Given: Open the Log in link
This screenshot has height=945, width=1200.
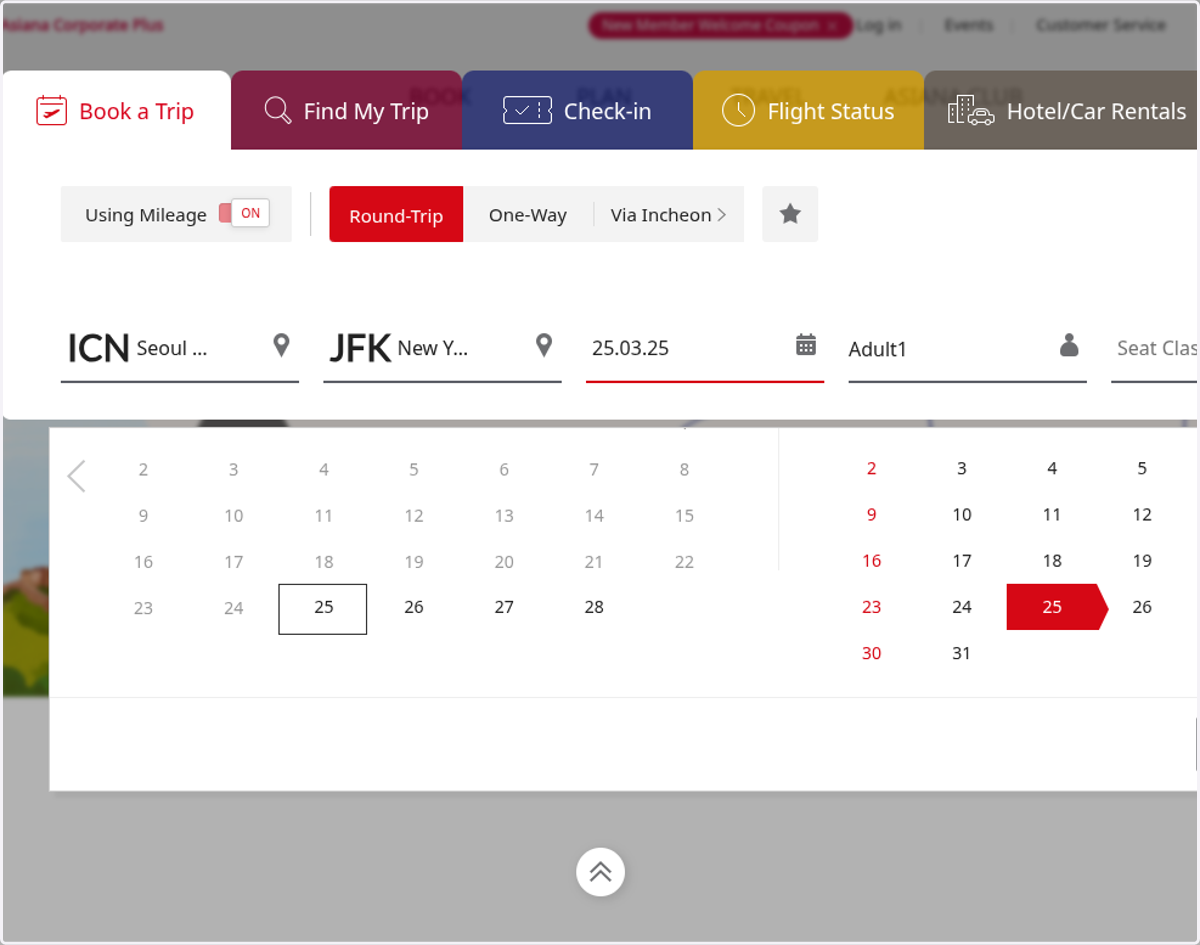Looking at the screenshot, I should [878, 25].
